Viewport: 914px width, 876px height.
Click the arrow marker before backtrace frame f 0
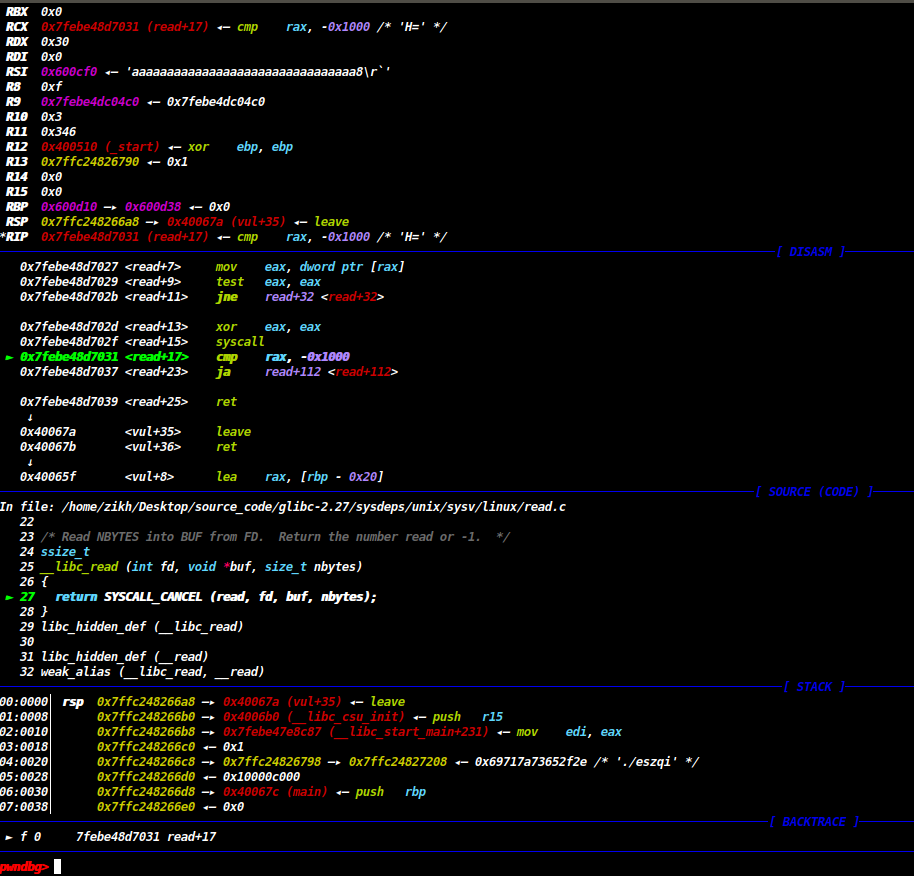pyautogui.click(x=10, y=837)
